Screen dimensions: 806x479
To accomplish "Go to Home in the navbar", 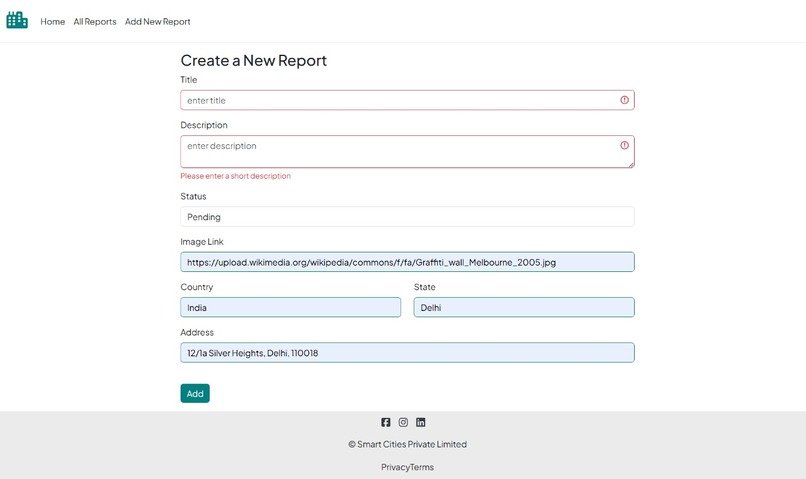I will [x=52, y=22].
